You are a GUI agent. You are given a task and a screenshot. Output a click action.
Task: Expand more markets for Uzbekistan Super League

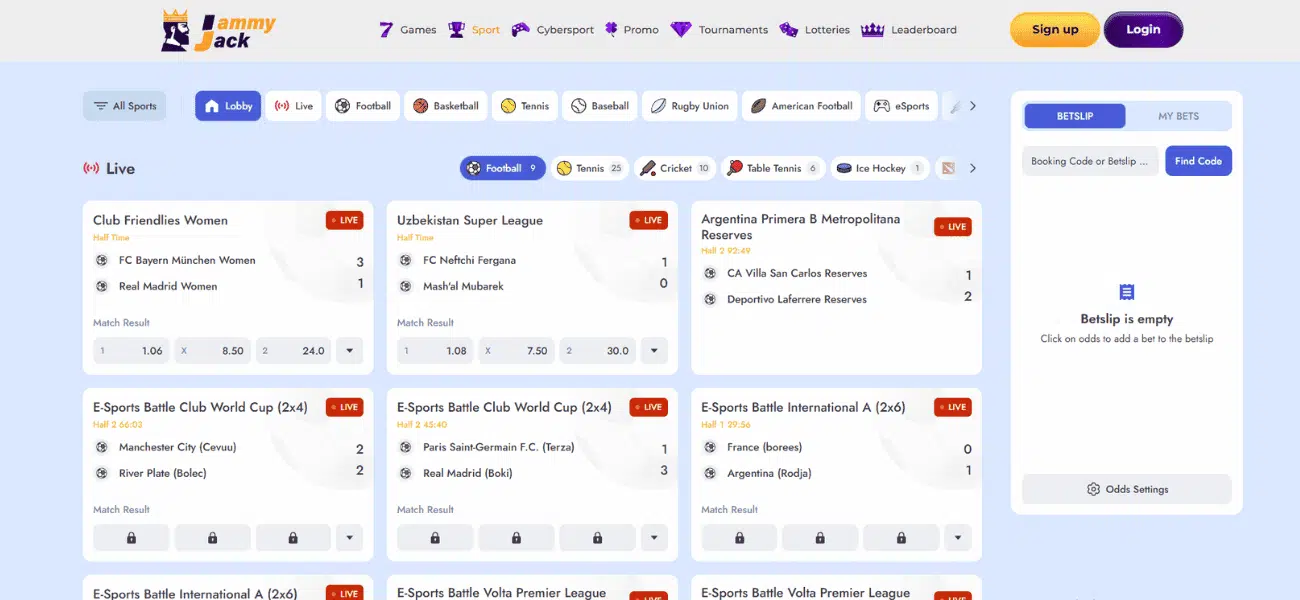click(x=653, y=351)
